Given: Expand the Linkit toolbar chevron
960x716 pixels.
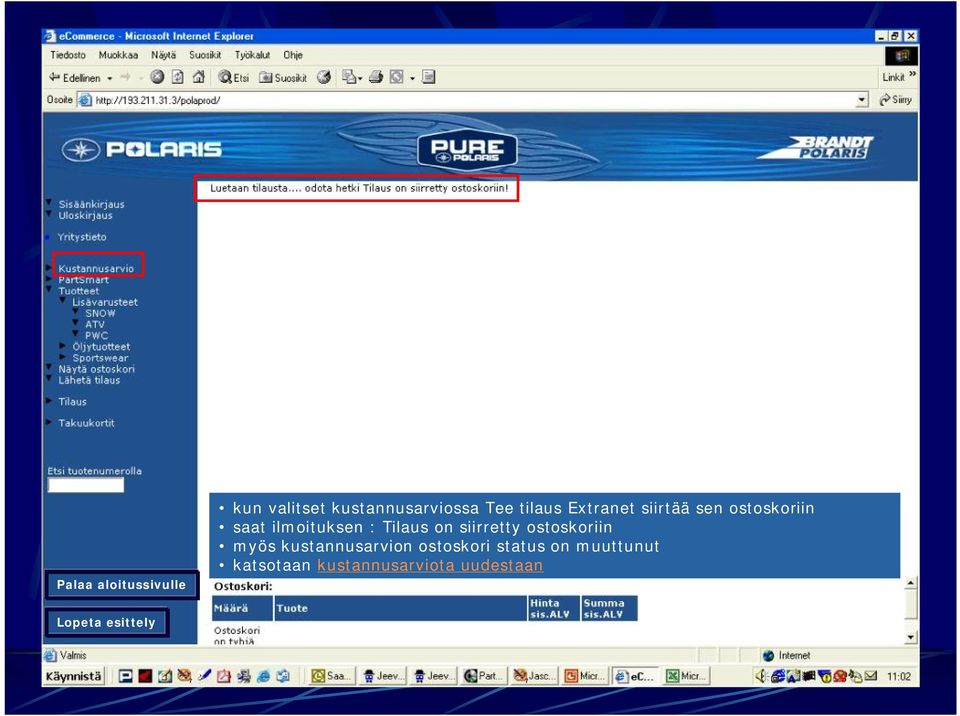Looking at the screenshot, I should click(912, 75).
